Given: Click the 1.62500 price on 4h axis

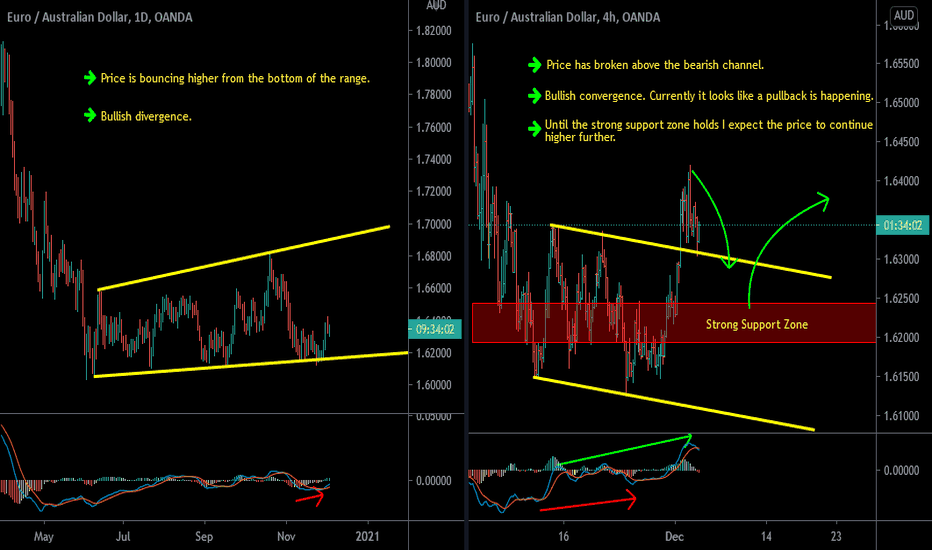Looking at the screenshot, I should (901, 298).
